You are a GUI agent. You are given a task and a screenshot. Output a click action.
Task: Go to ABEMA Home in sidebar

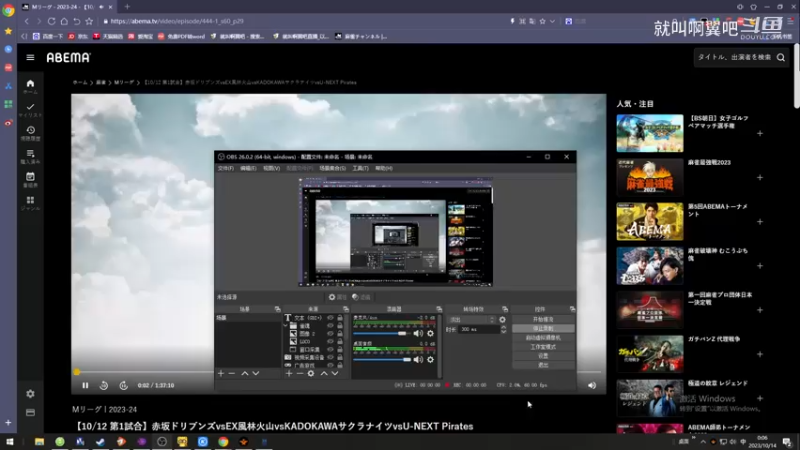tap(30, 86)
